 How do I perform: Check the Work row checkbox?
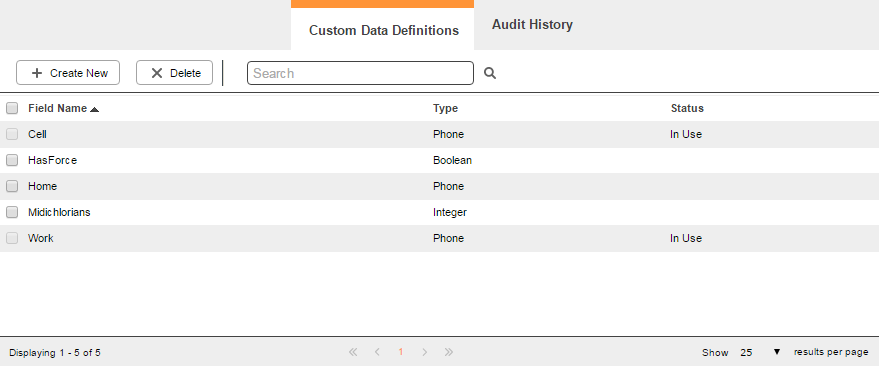[12, 238]
